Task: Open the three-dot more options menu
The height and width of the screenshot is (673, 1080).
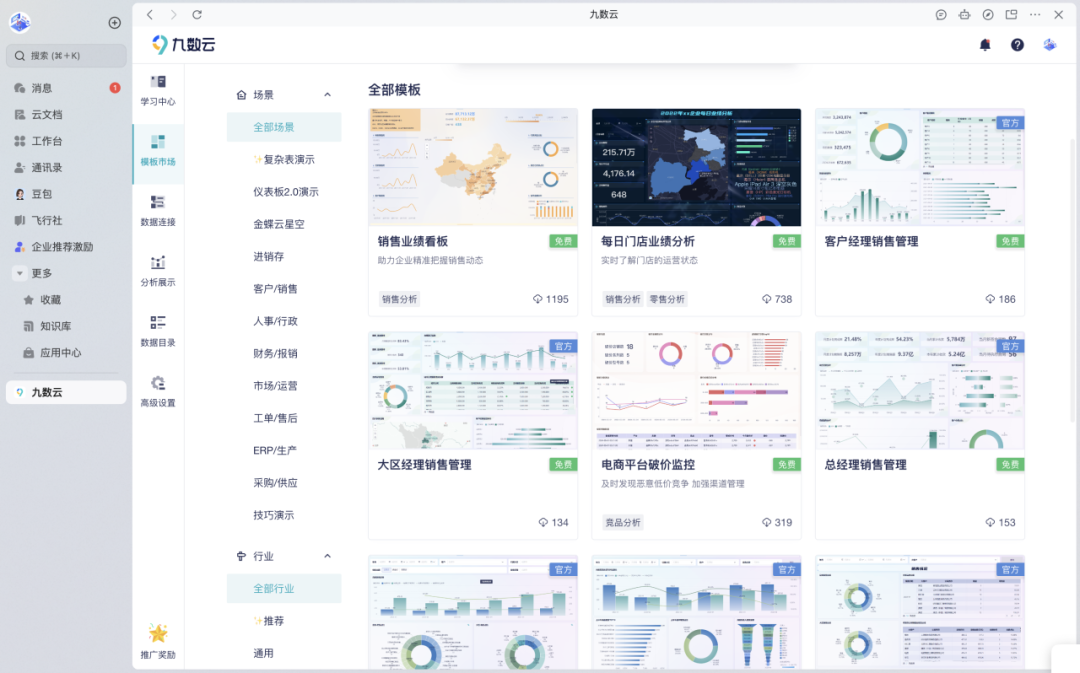Action: pyautogui.click(x=1035, y=14)
